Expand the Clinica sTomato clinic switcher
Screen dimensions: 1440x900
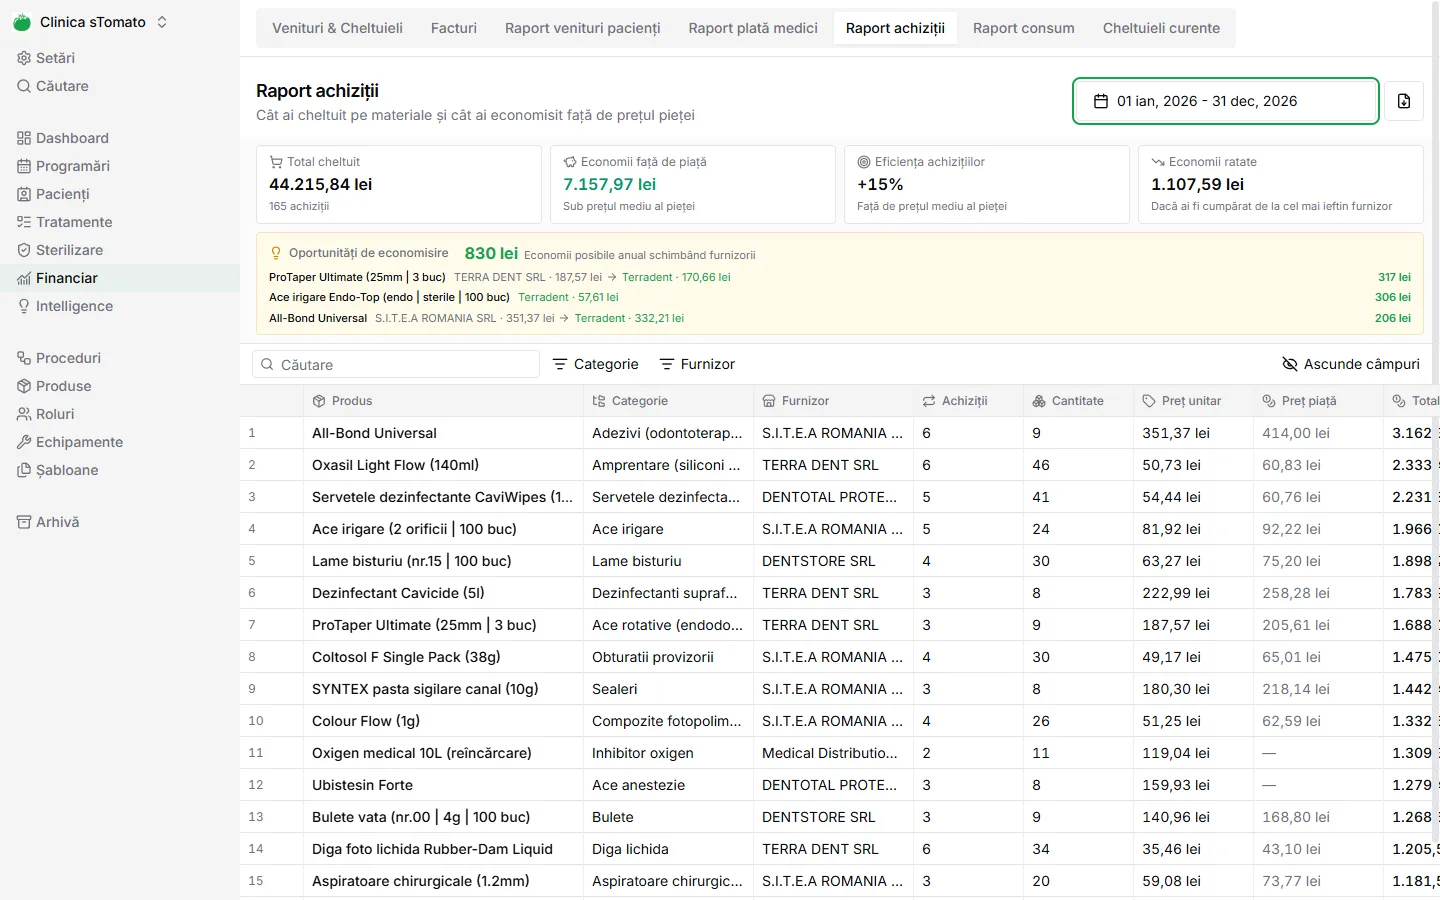click(x=92, y=22)
